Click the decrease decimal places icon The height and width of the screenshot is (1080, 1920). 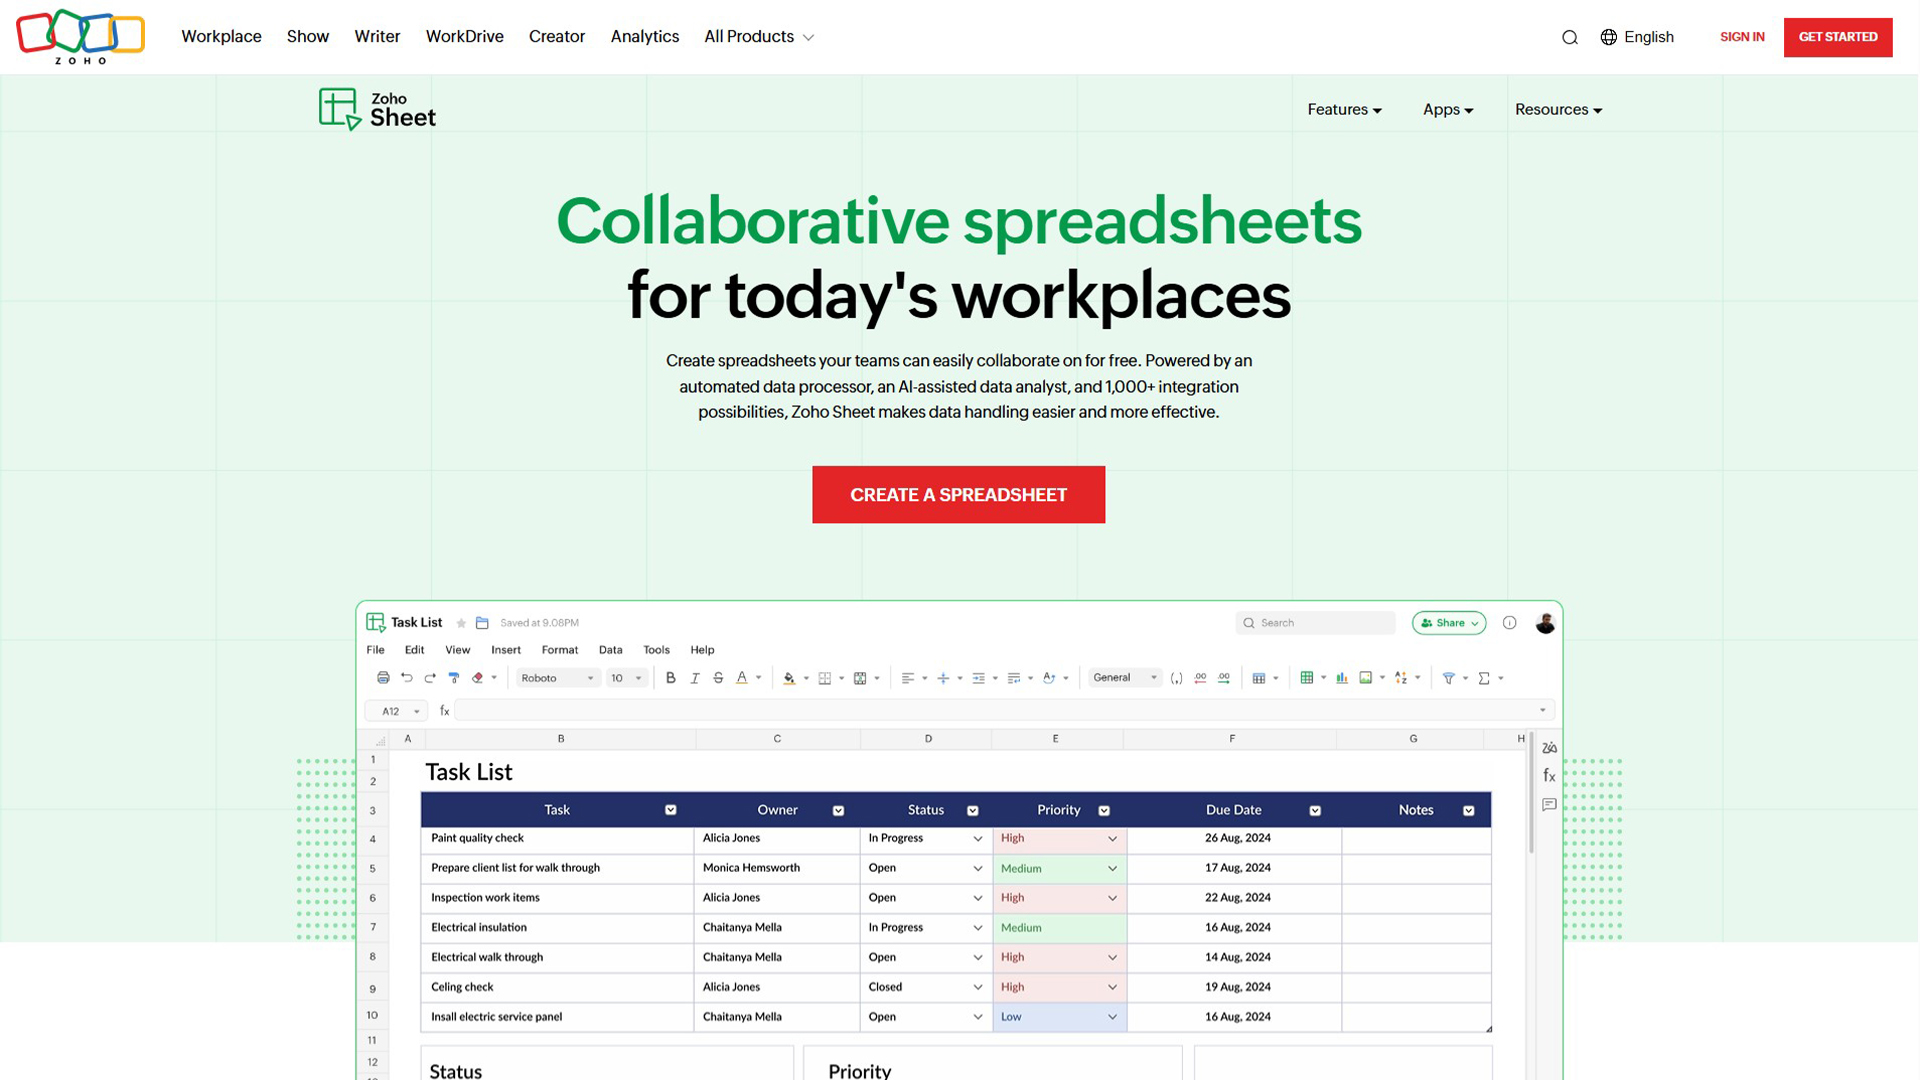1201,678
